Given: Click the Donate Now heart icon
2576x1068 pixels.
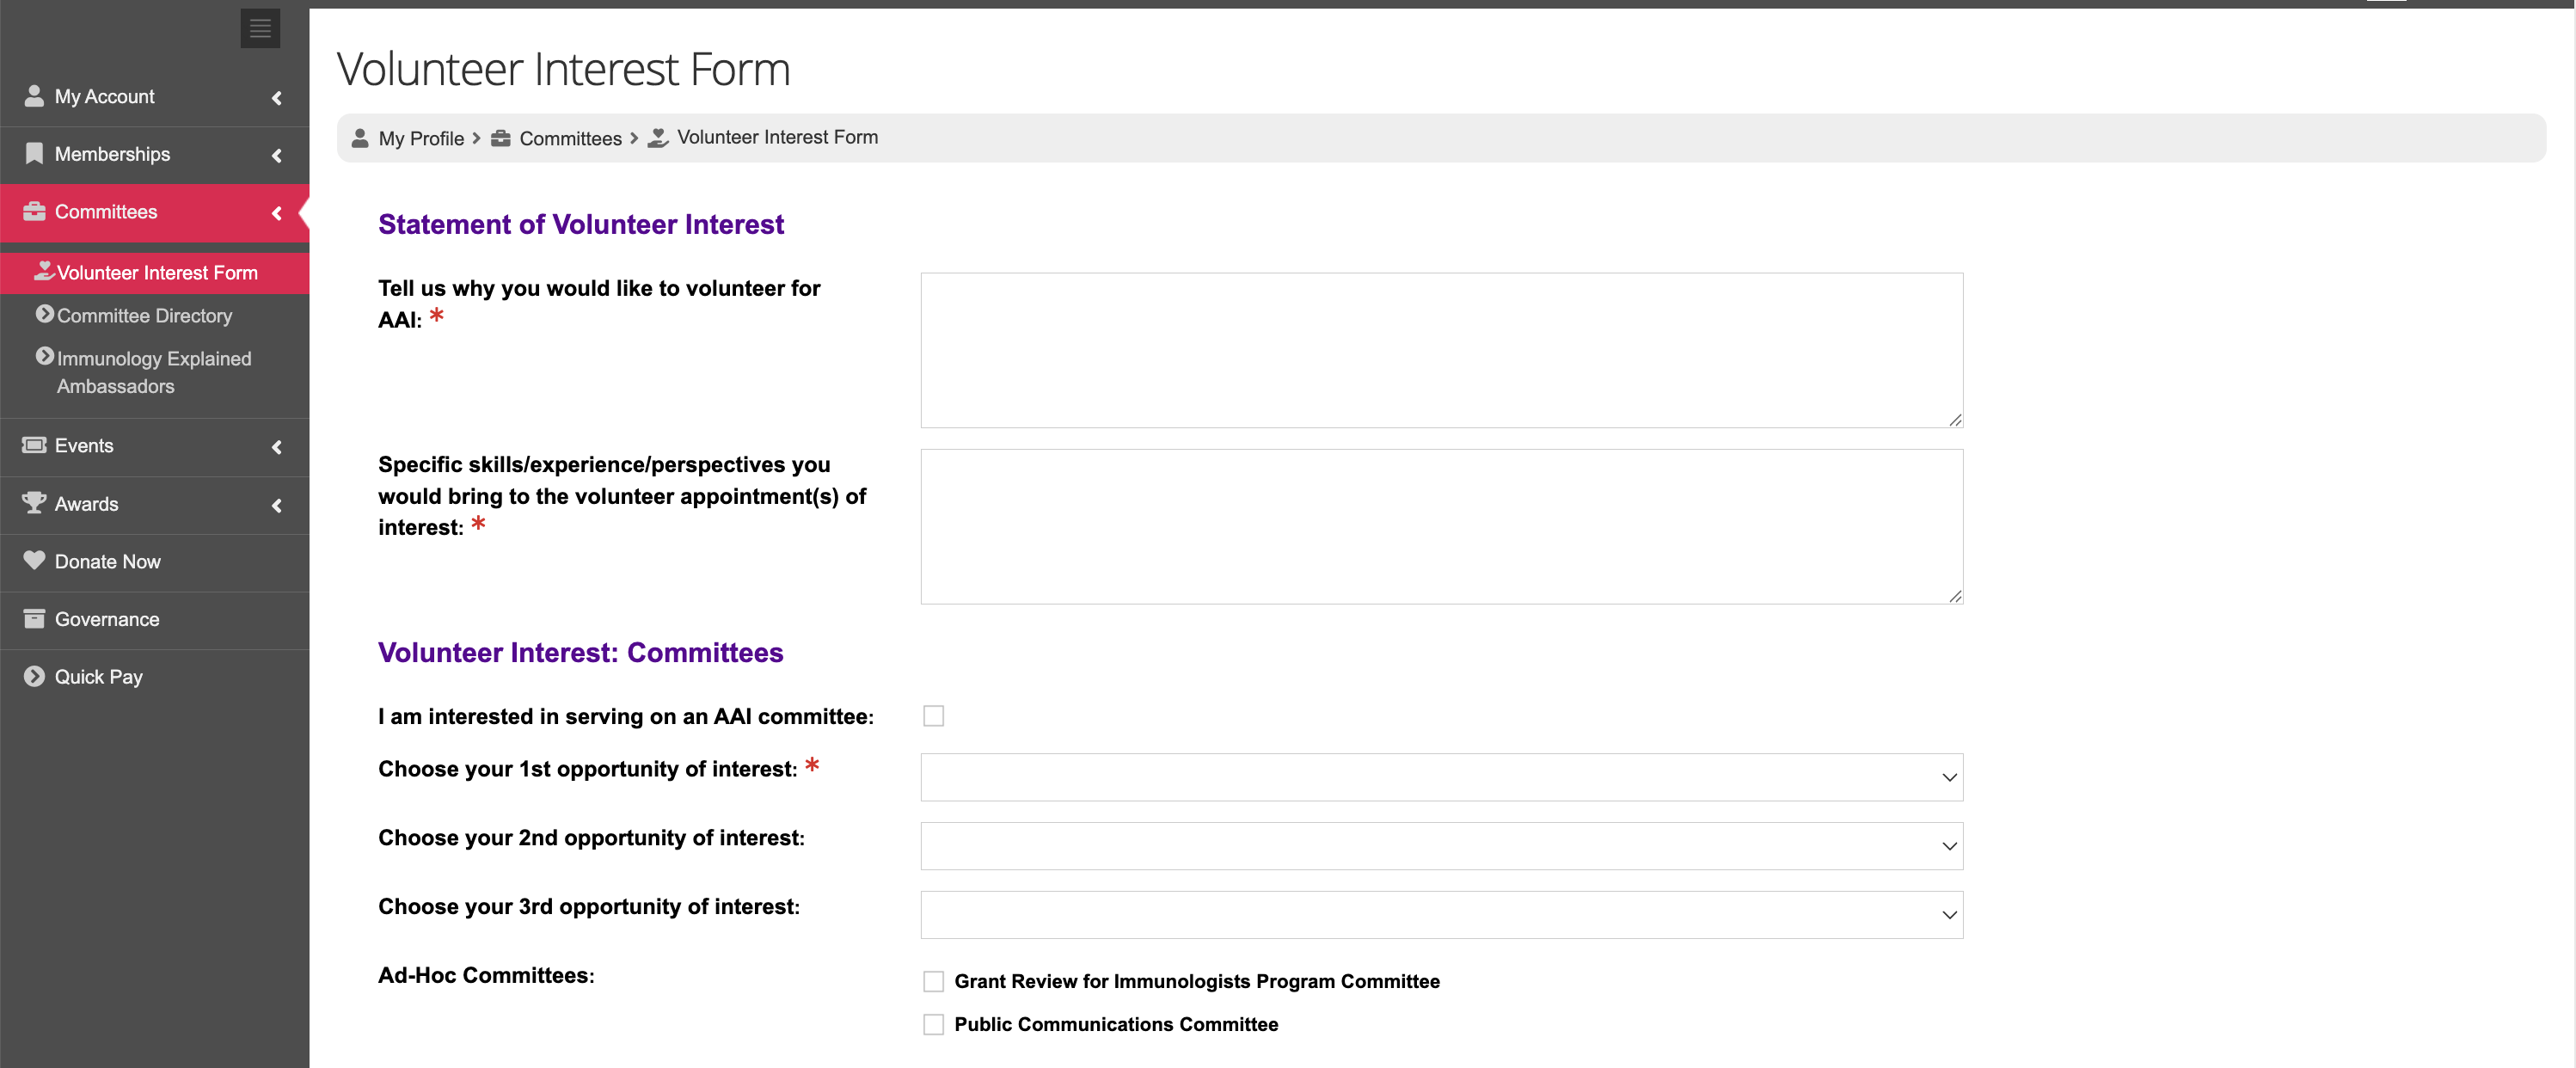Looking at the screenshot, I should pyautogui.click(x=34, y=561).
